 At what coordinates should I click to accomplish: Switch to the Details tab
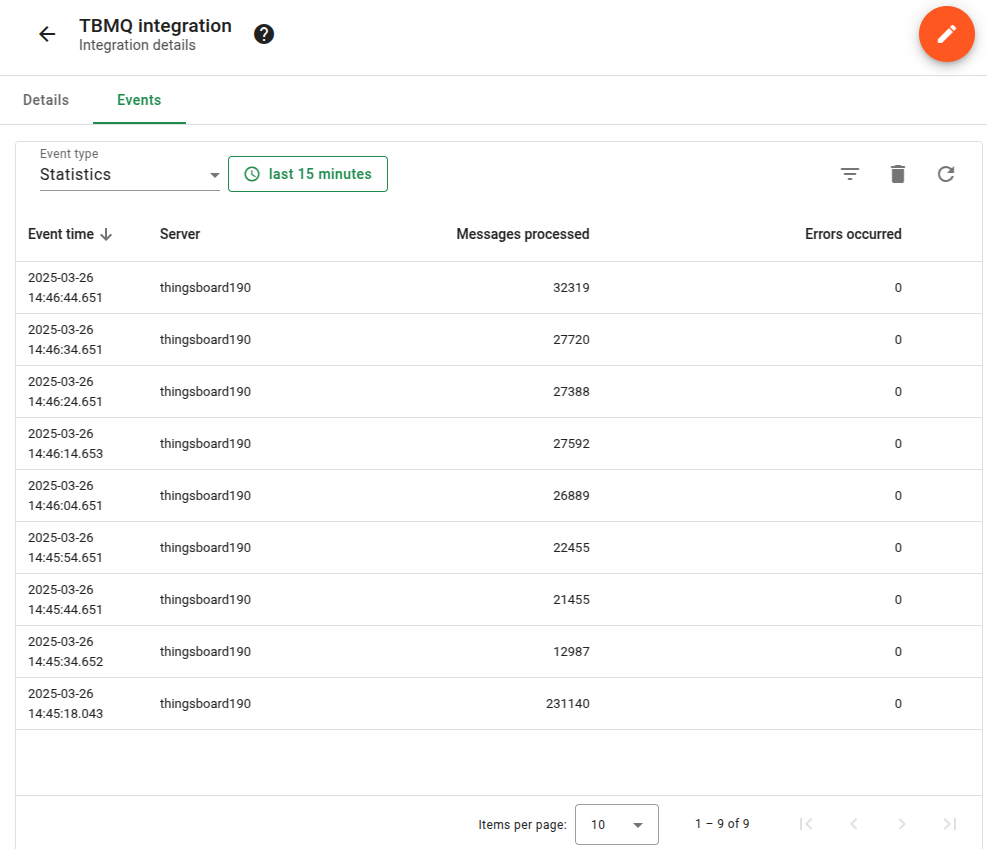46,100
